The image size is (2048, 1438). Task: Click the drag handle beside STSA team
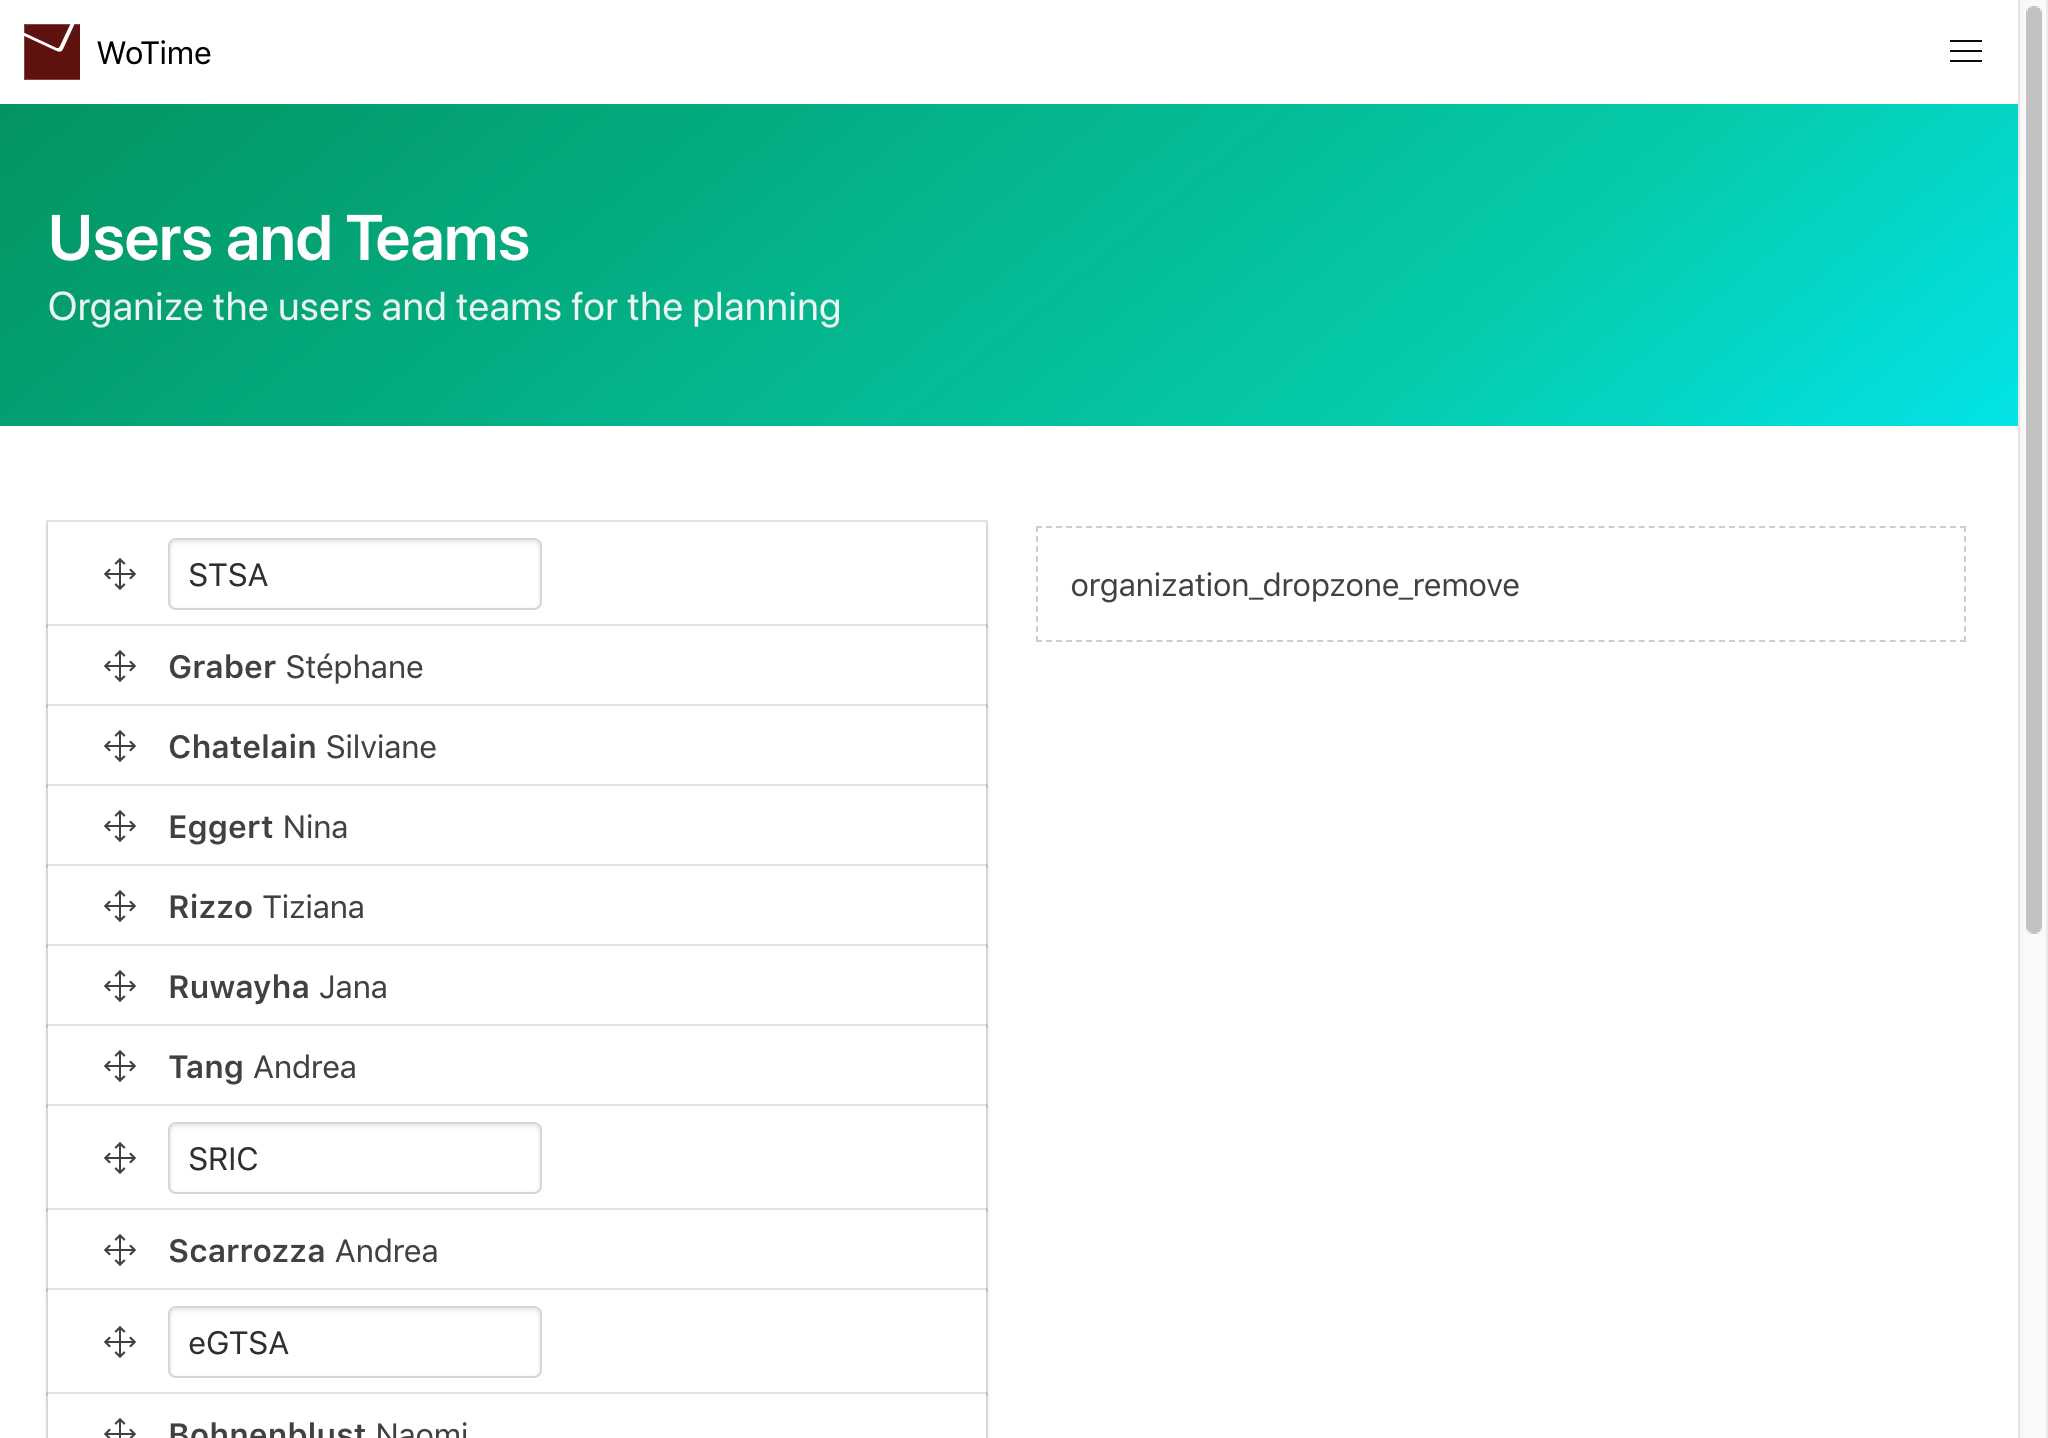(x=120, y=574)
